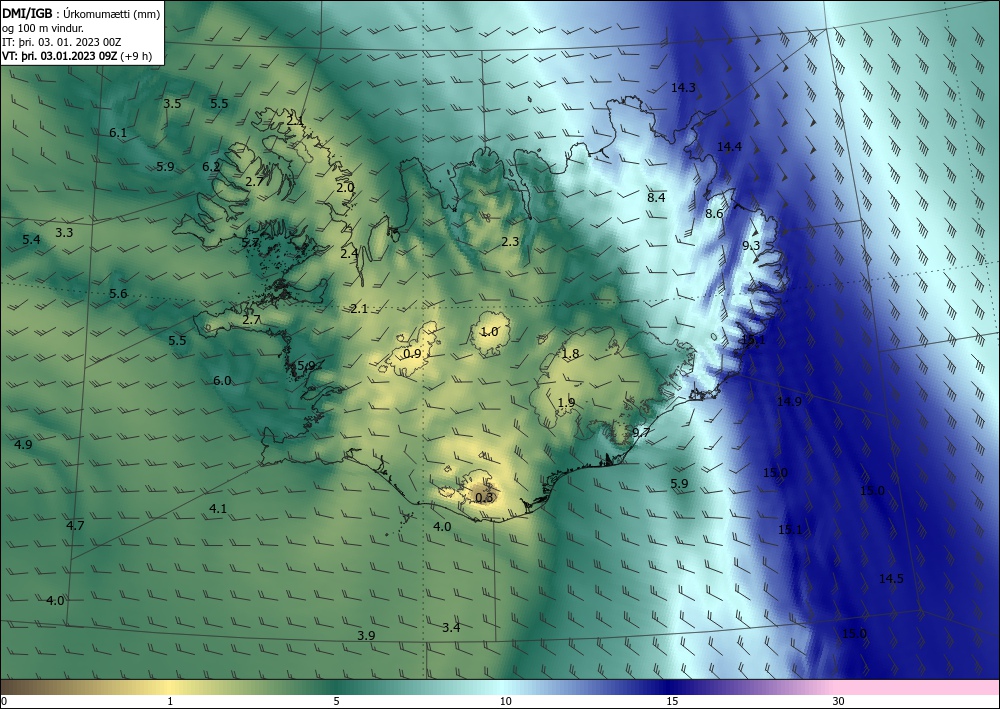Image resolution: width=1000 pixels, height=709 pixels.
Task: Click the map value '5.7'
Action: (x=251, y=242)
